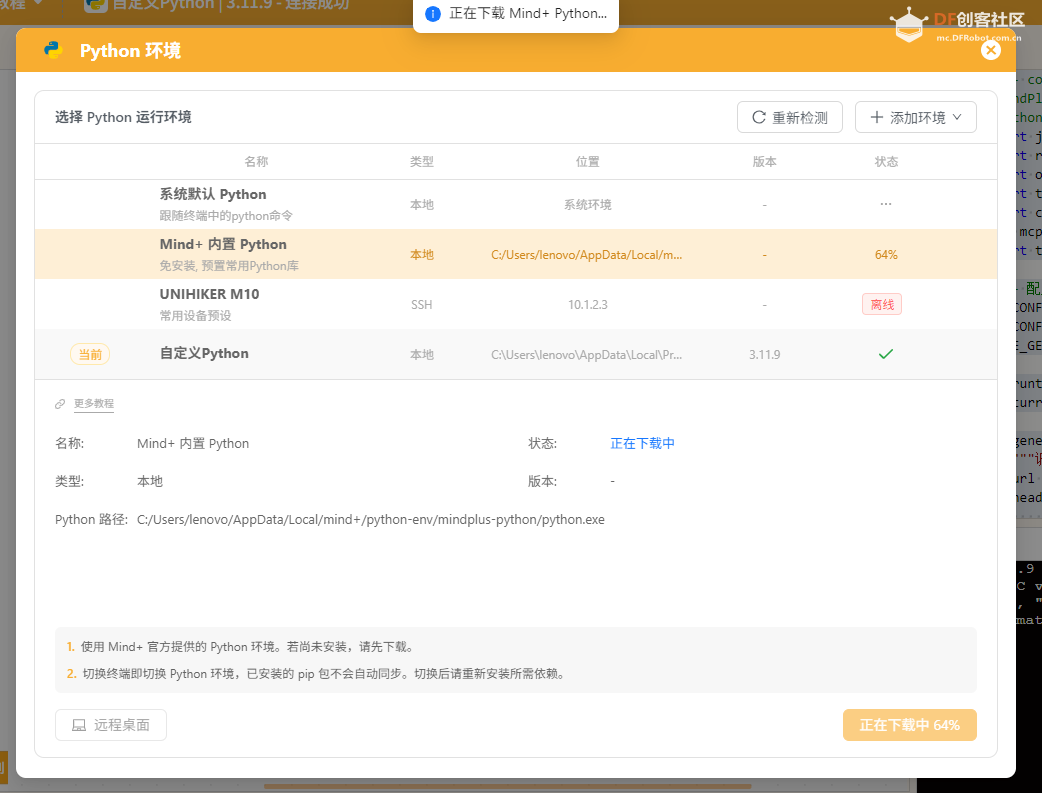Select the UNIHIKER M10 environment row
1042x793 pixels.
click(516, 304)
